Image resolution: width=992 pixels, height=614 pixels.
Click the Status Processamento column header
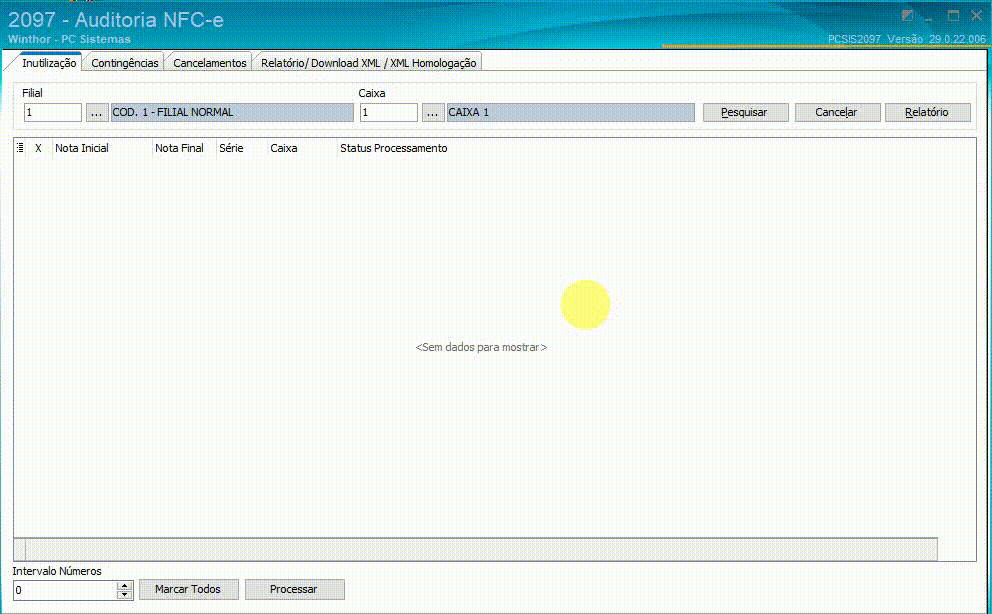[394, 148]
